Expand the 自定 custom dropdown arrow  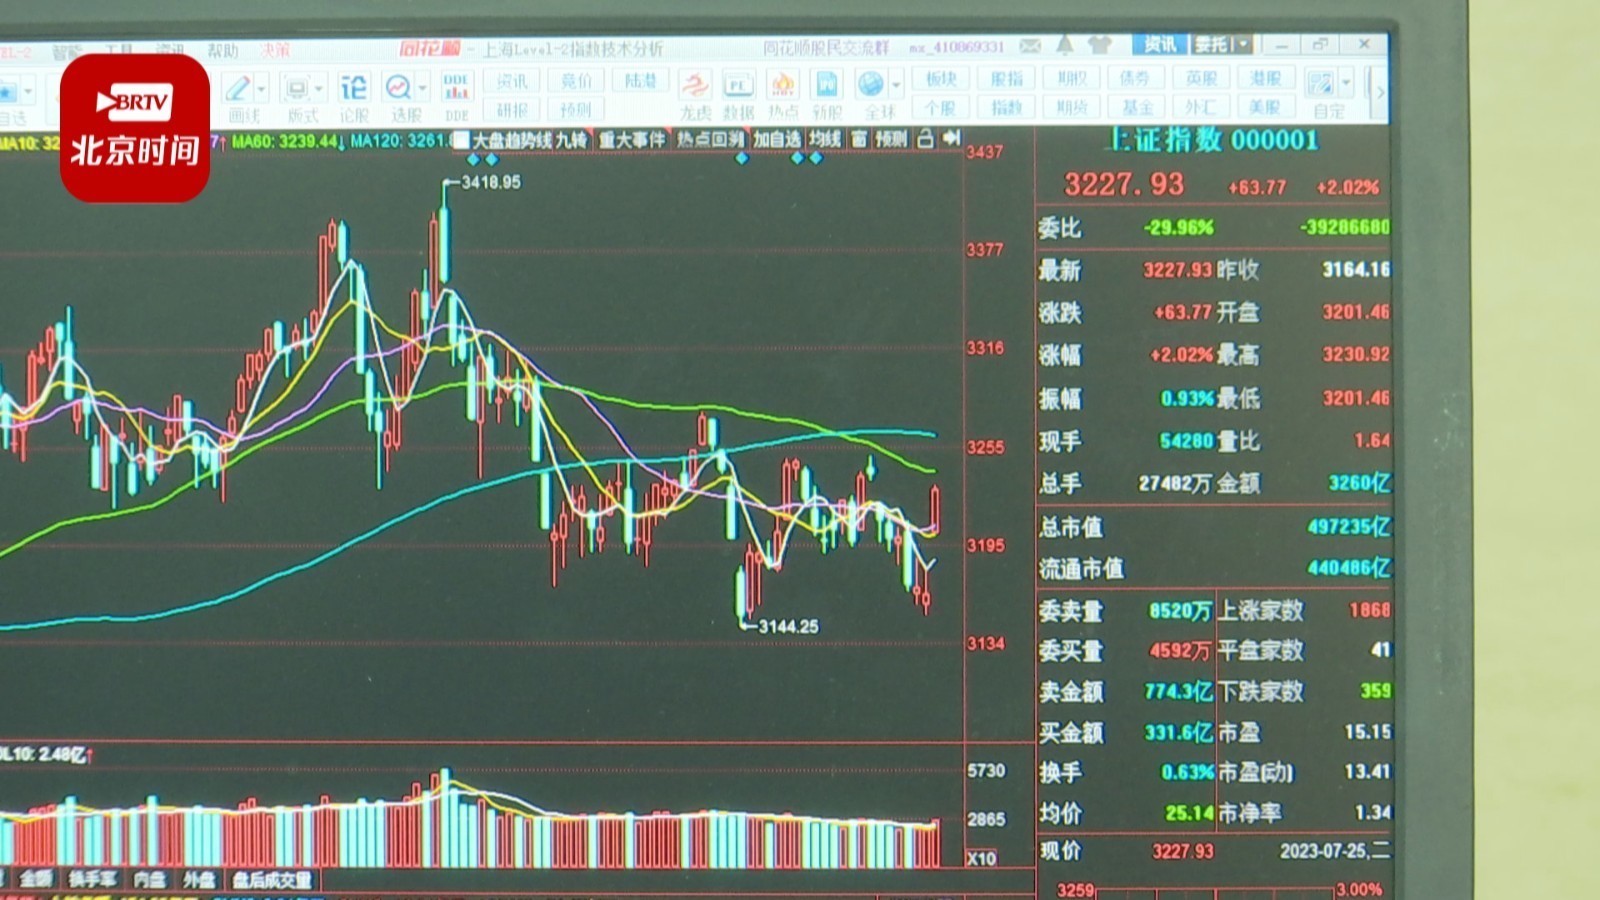coord(1347,83)
